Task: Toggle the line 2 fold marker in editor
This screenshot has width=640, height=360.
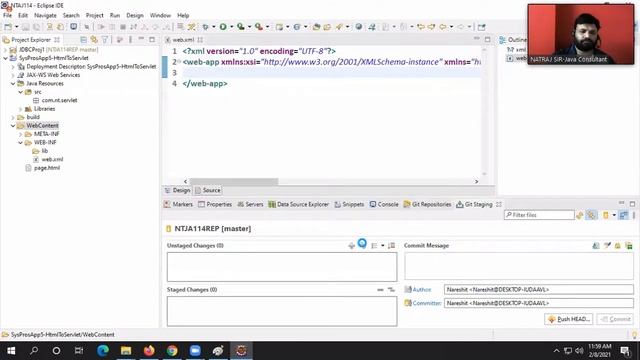Action: click(179, 62)
